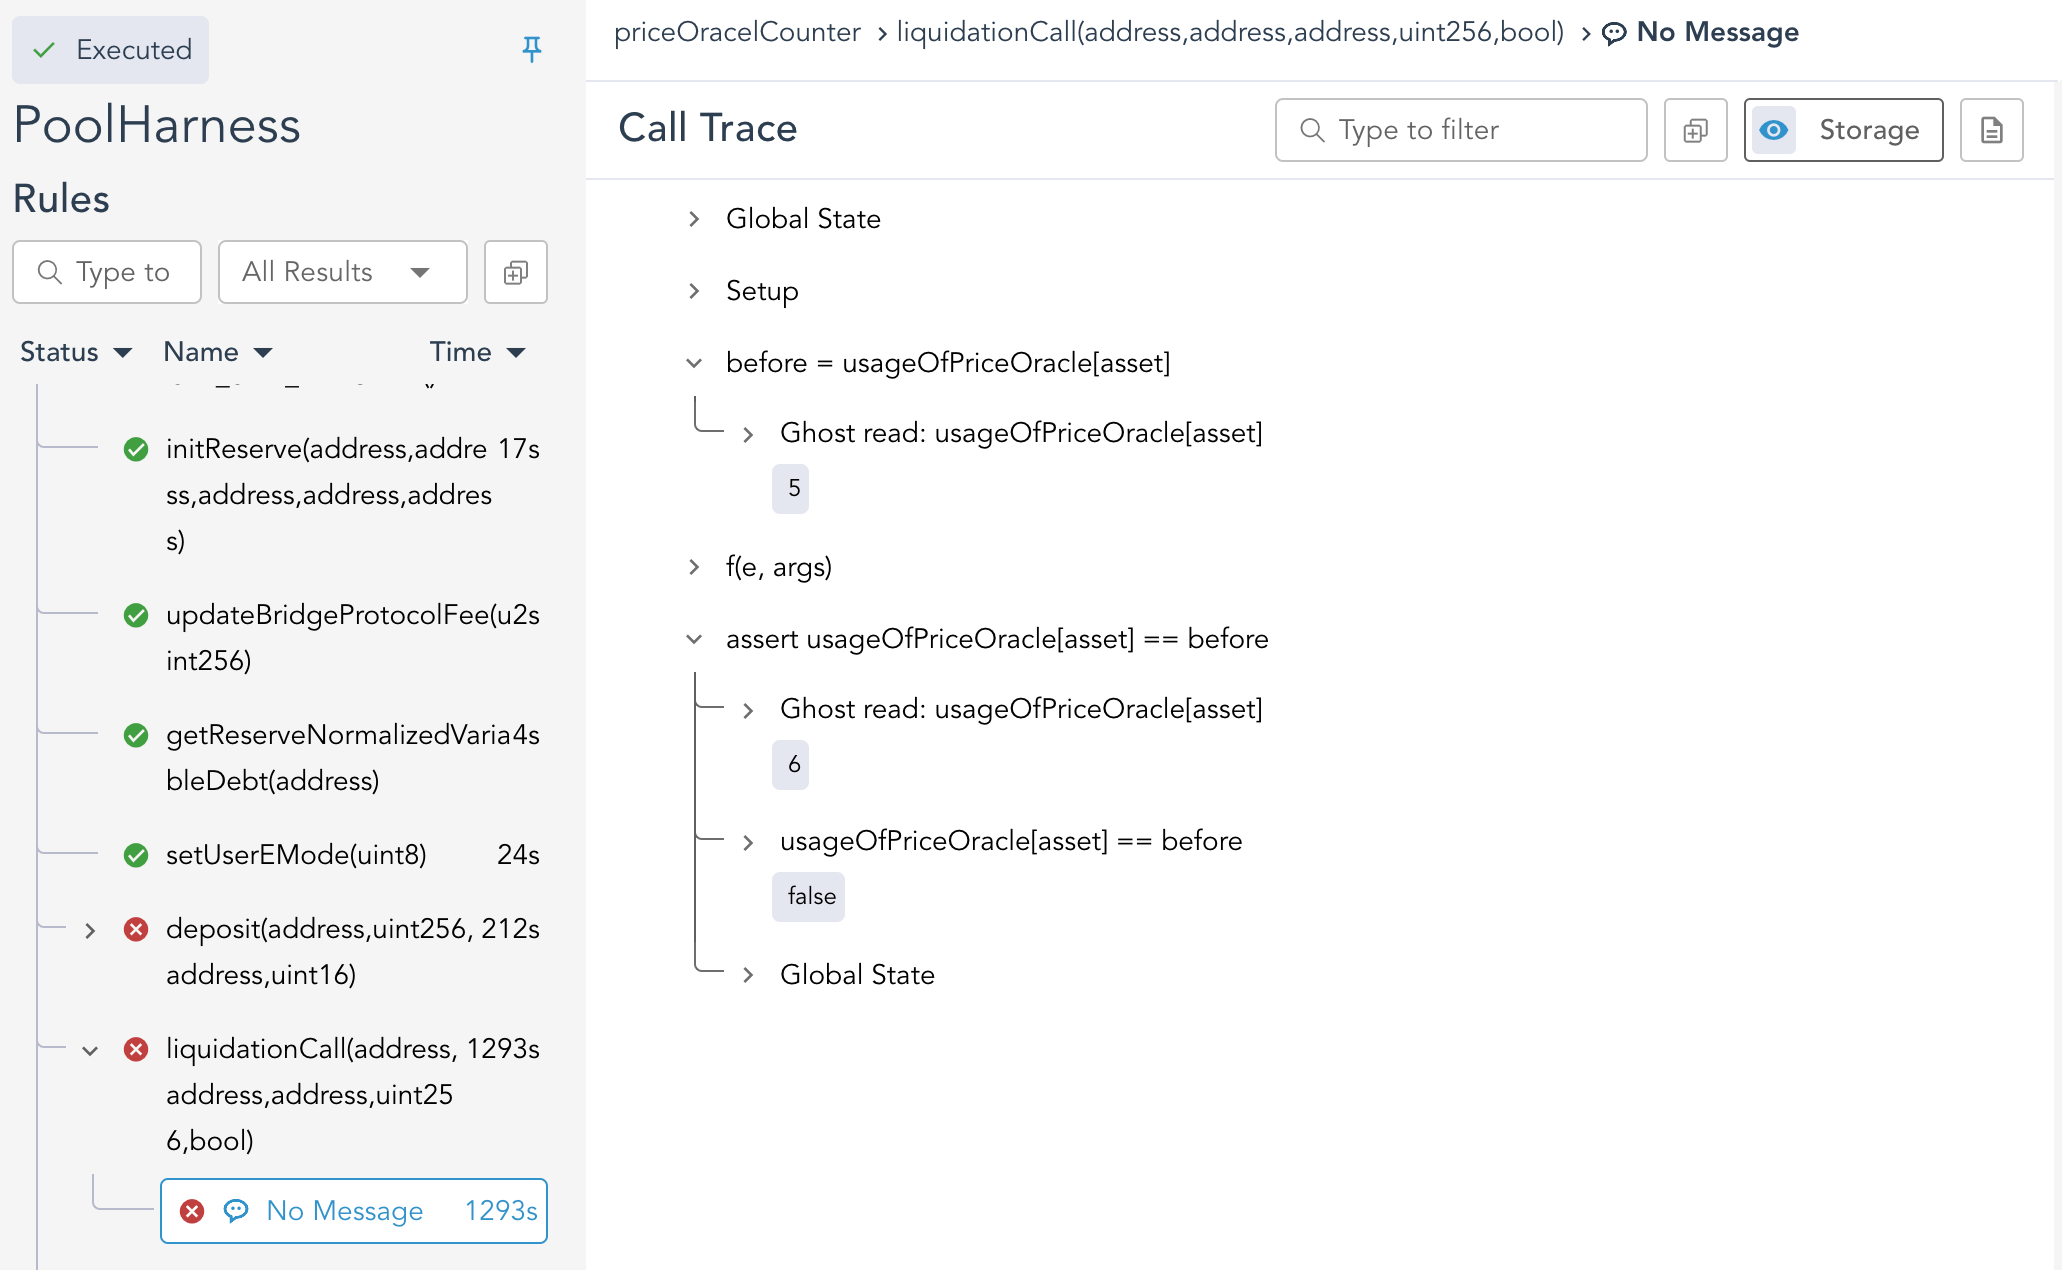Open the document report icon
2062x1270 pixels.
(x=1991, y=130)
